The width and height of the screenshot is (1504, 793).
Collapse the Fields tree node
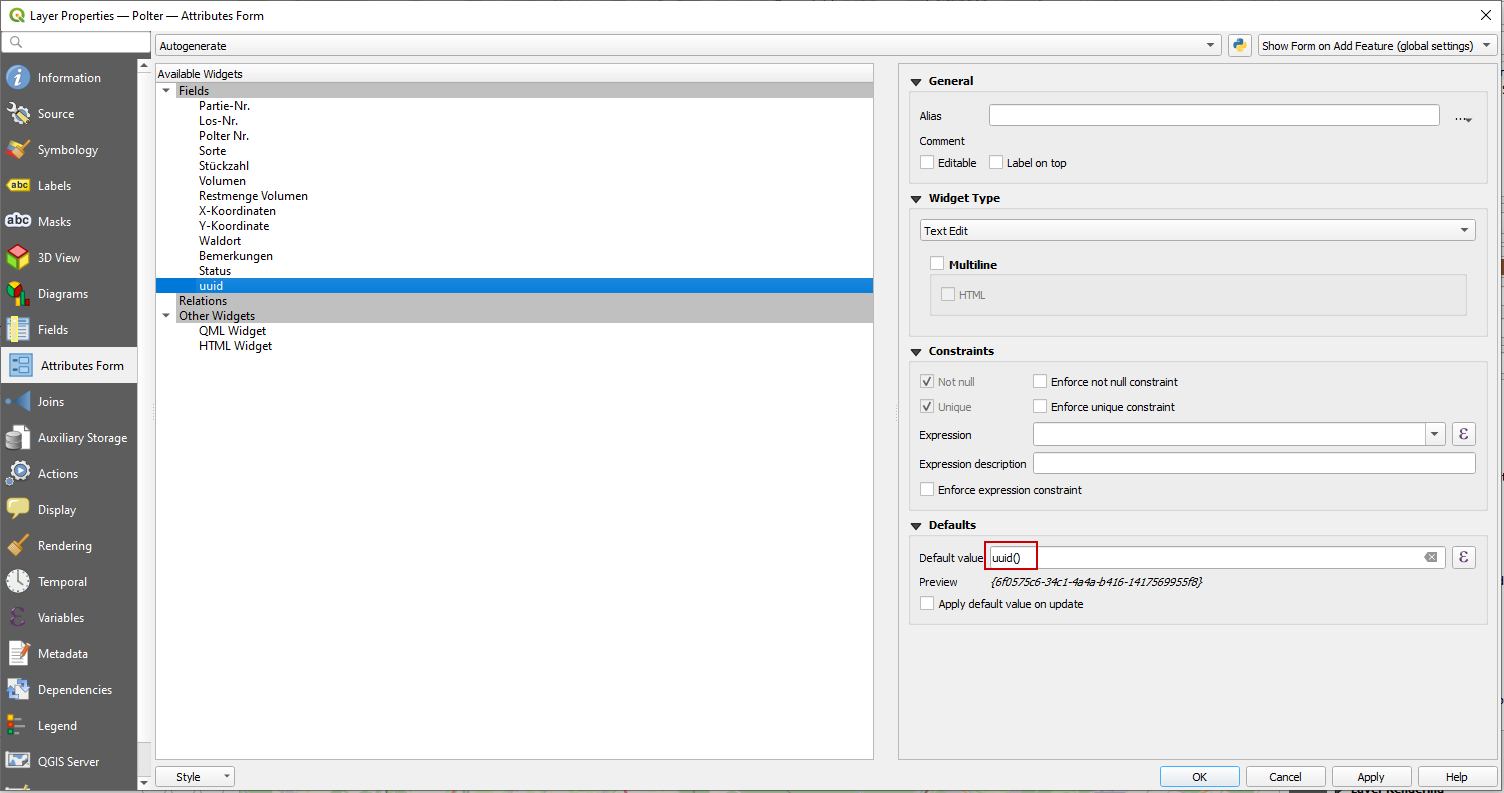(166, 91)
